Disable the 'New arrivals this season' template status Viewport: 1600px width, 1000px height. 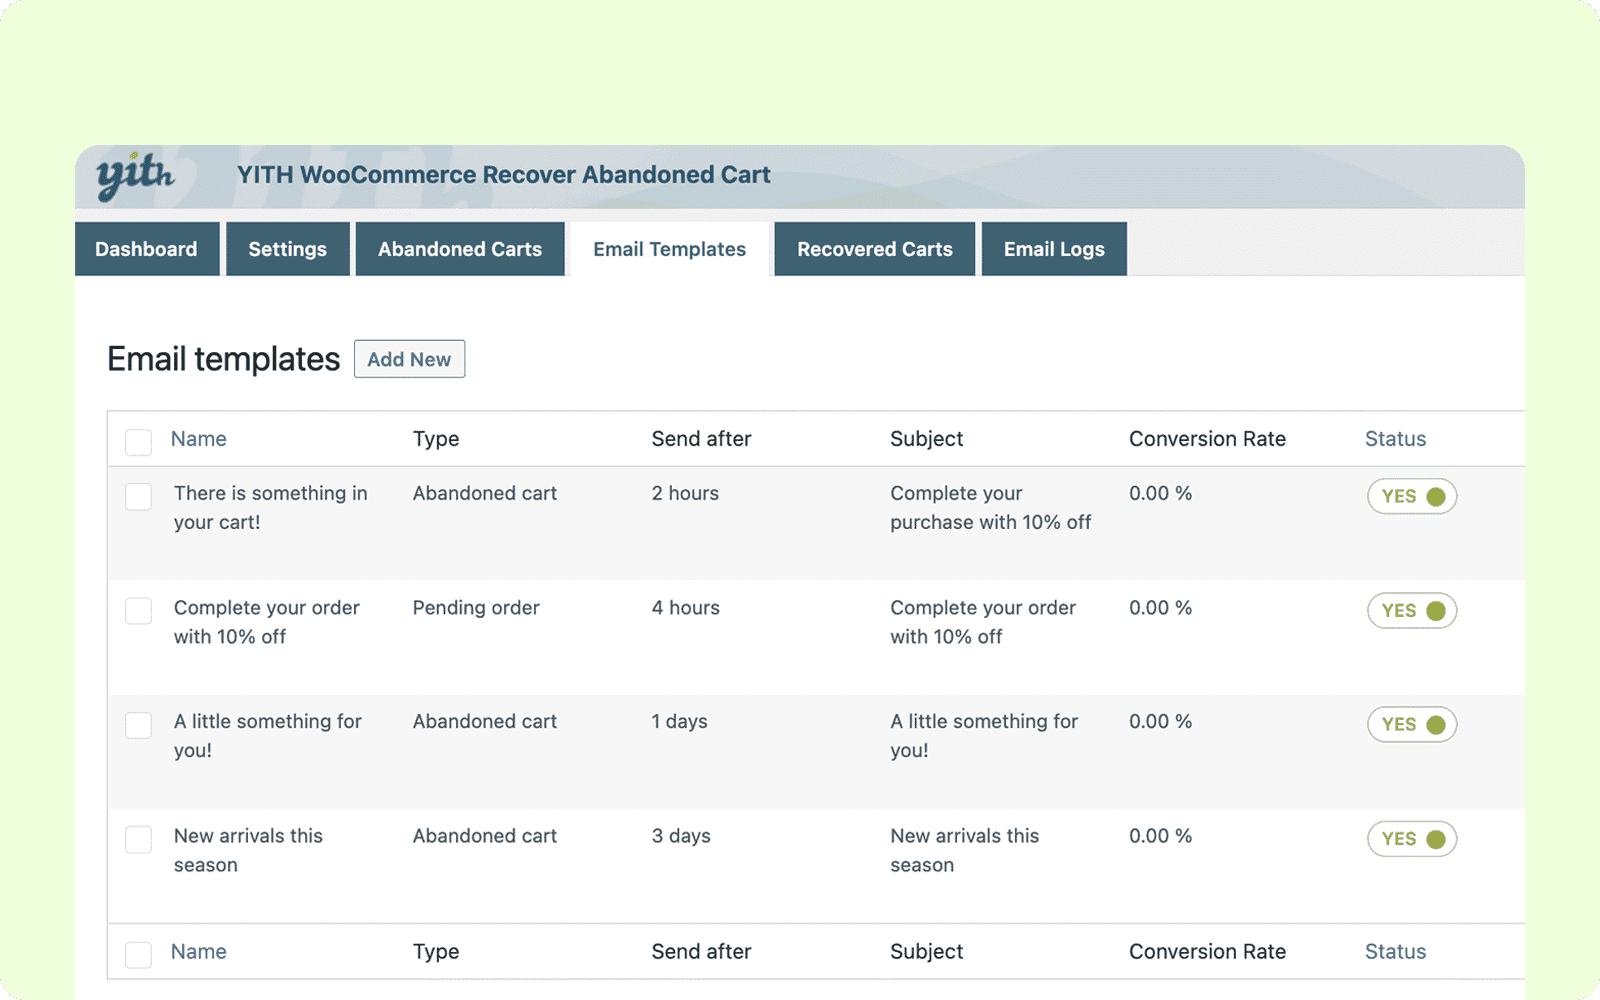(x=1411, y=839)
